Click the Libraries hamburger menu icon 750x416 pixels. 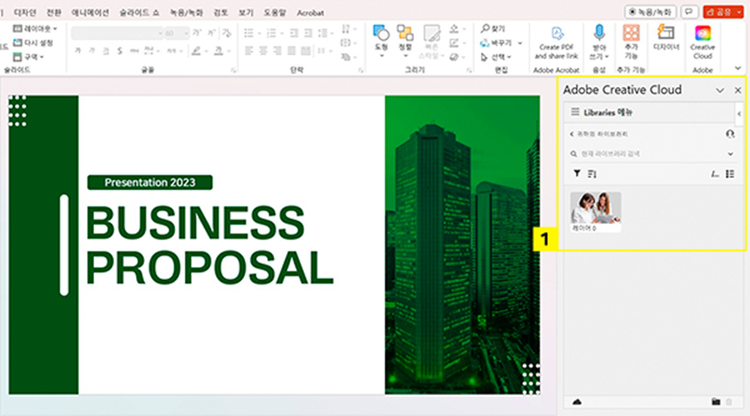[x=575, y=112]
